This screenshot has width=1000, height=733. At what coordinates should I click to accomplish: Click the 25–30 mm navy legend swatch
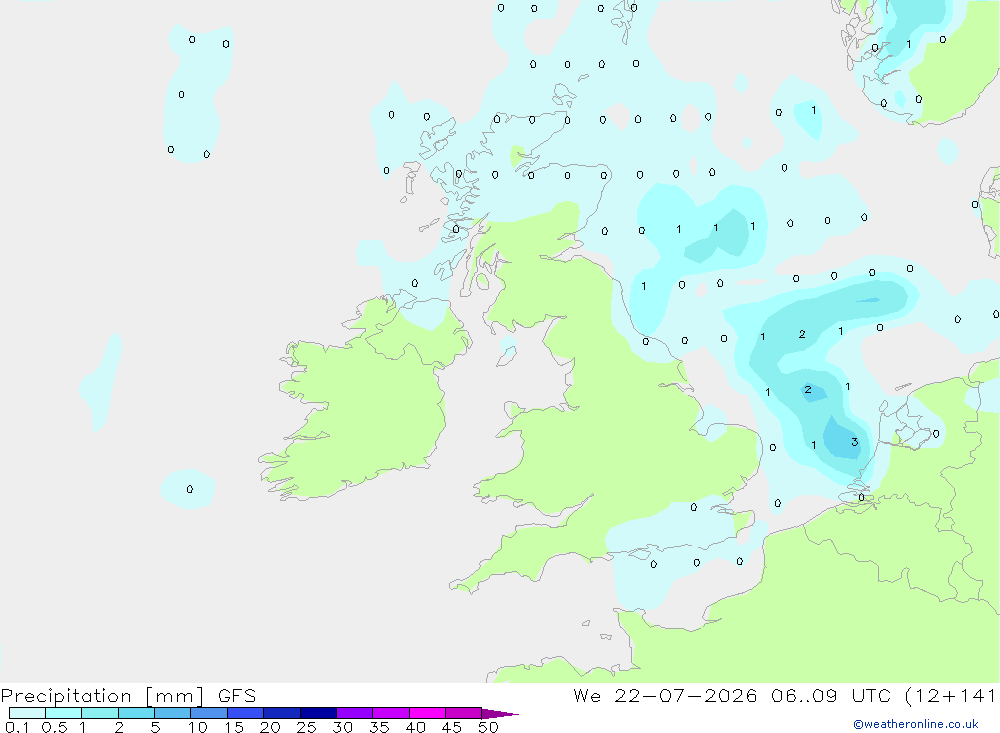318,713
